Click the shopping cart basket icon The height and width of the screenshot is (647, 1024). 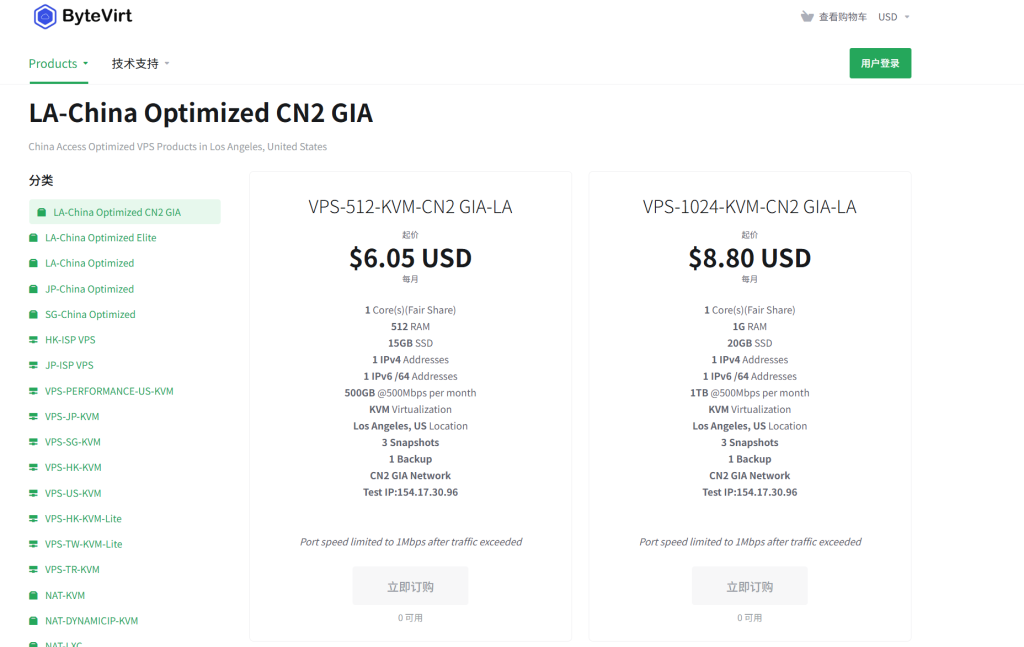pos(807,17)
